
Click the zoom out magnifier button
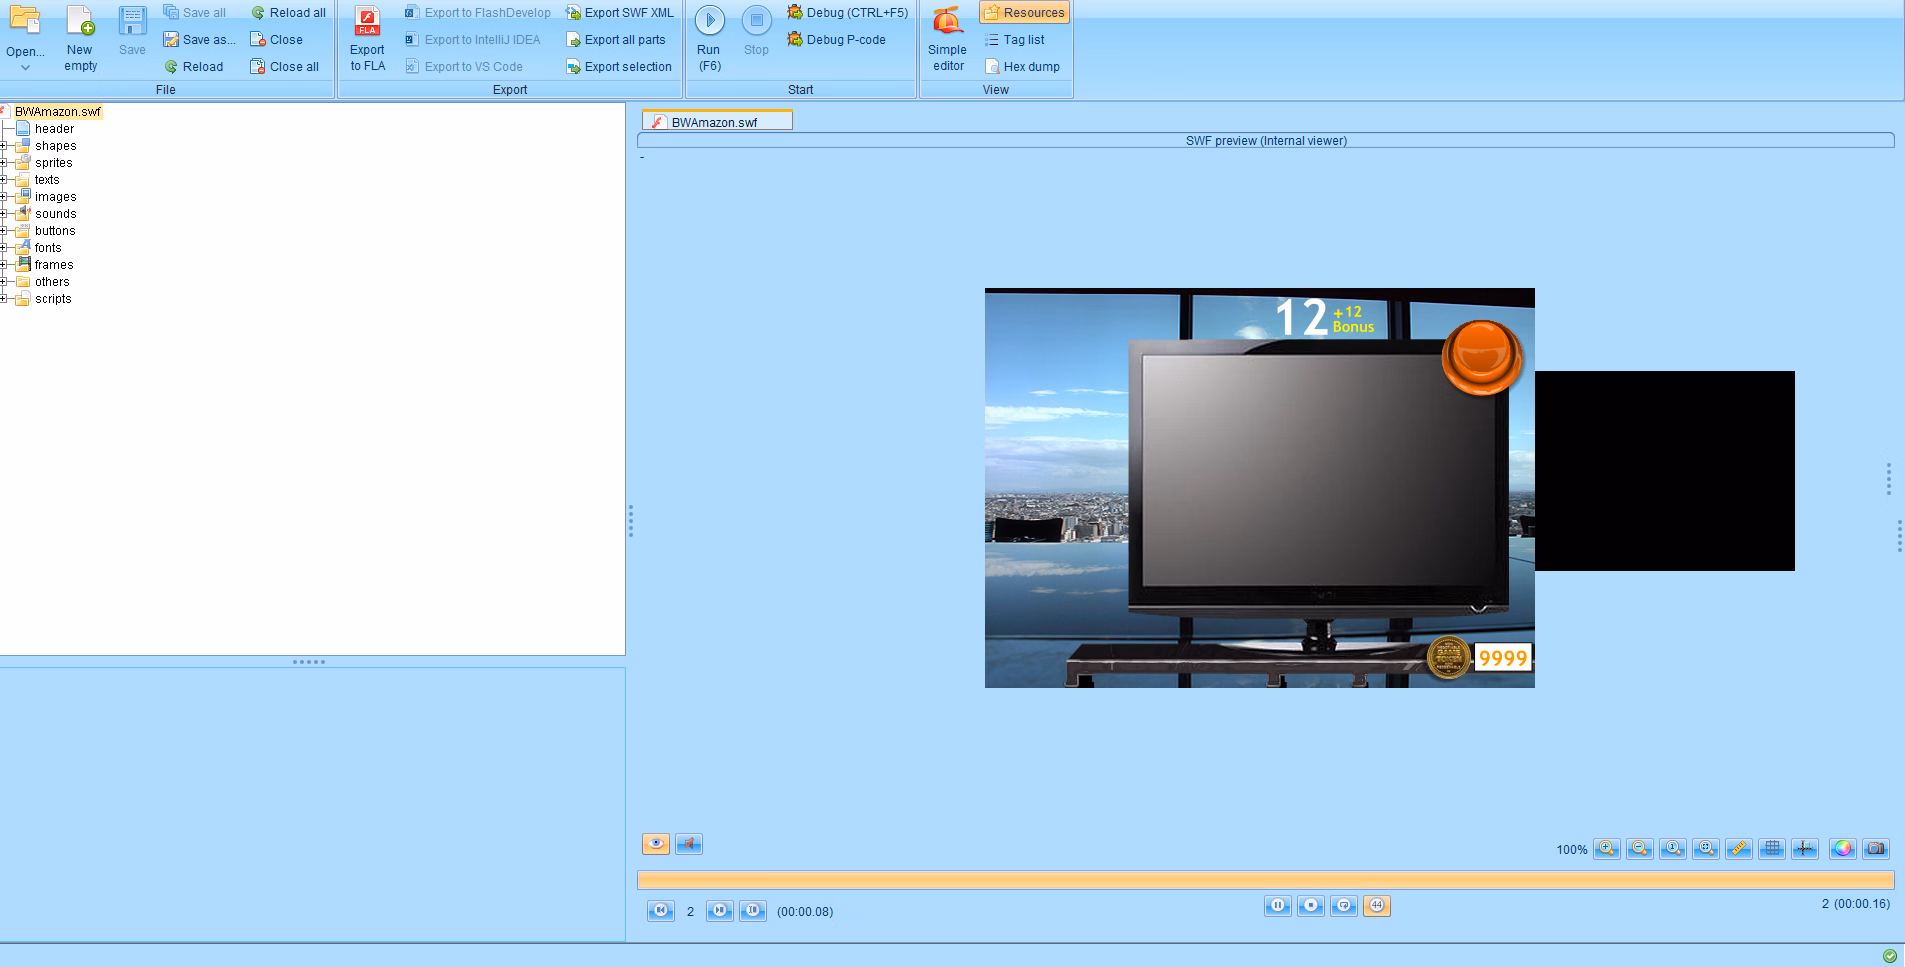1639,849
